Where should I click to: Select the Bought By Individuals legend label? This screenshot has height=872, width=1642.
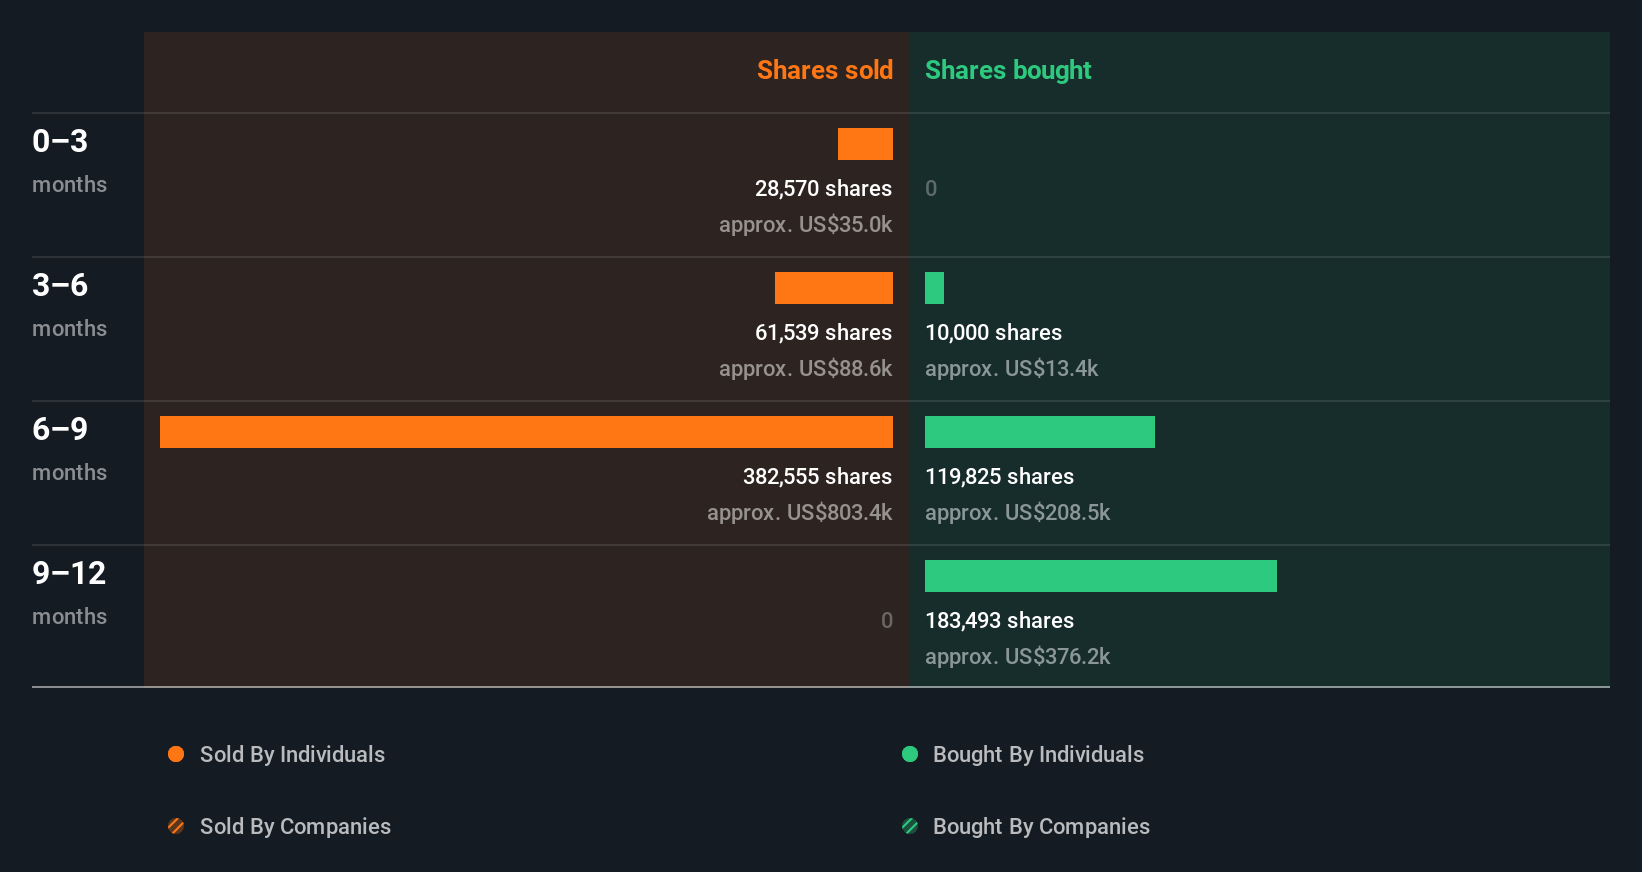(x=1038, y=755)
